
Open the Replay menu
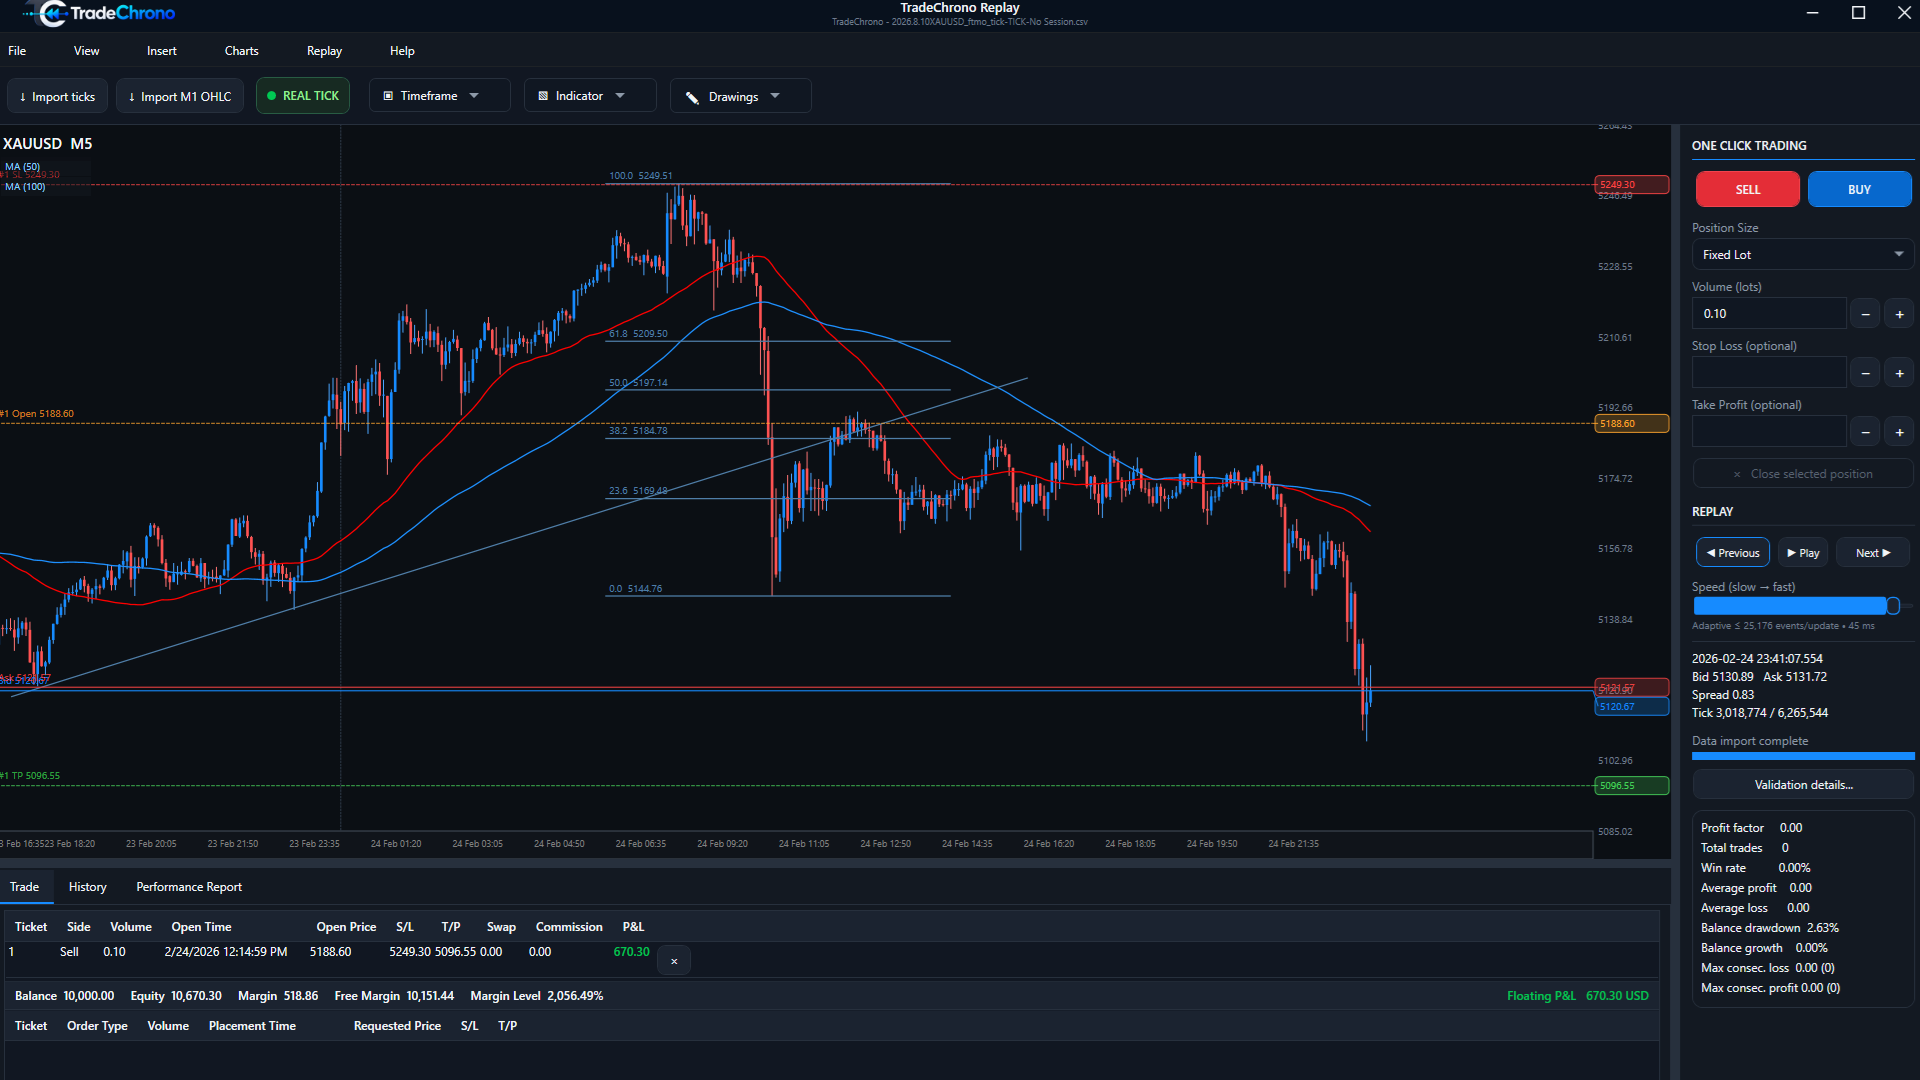coord(324,51)
